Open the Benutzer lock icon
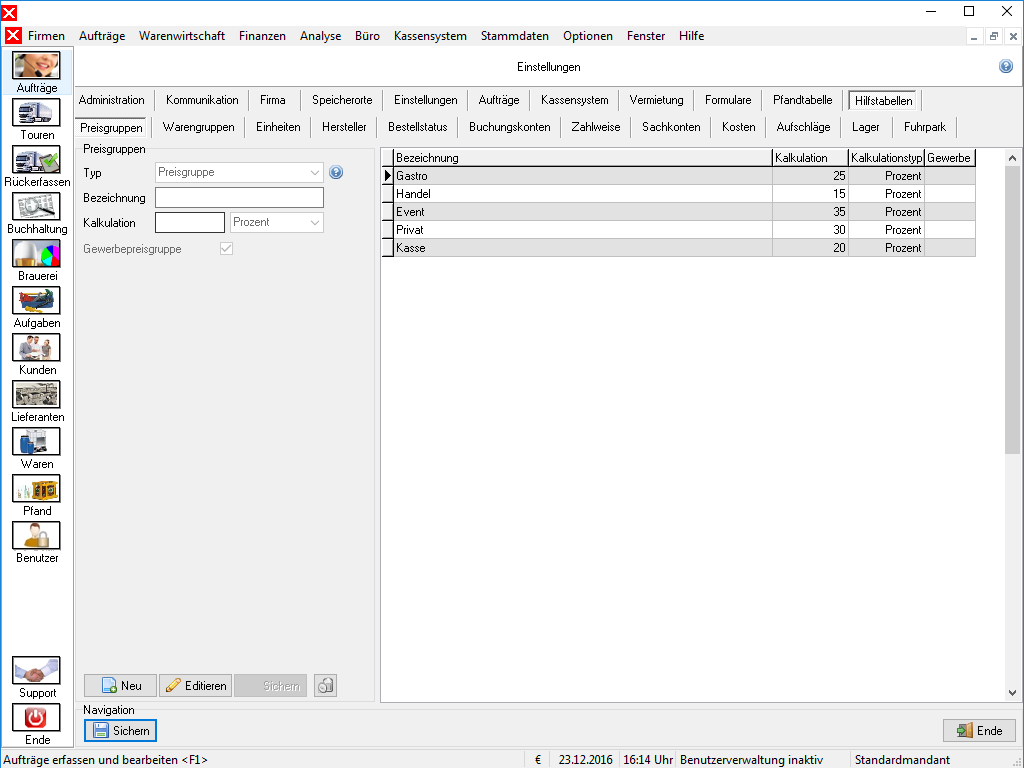 pyautogui.click(x=37, y=536)
